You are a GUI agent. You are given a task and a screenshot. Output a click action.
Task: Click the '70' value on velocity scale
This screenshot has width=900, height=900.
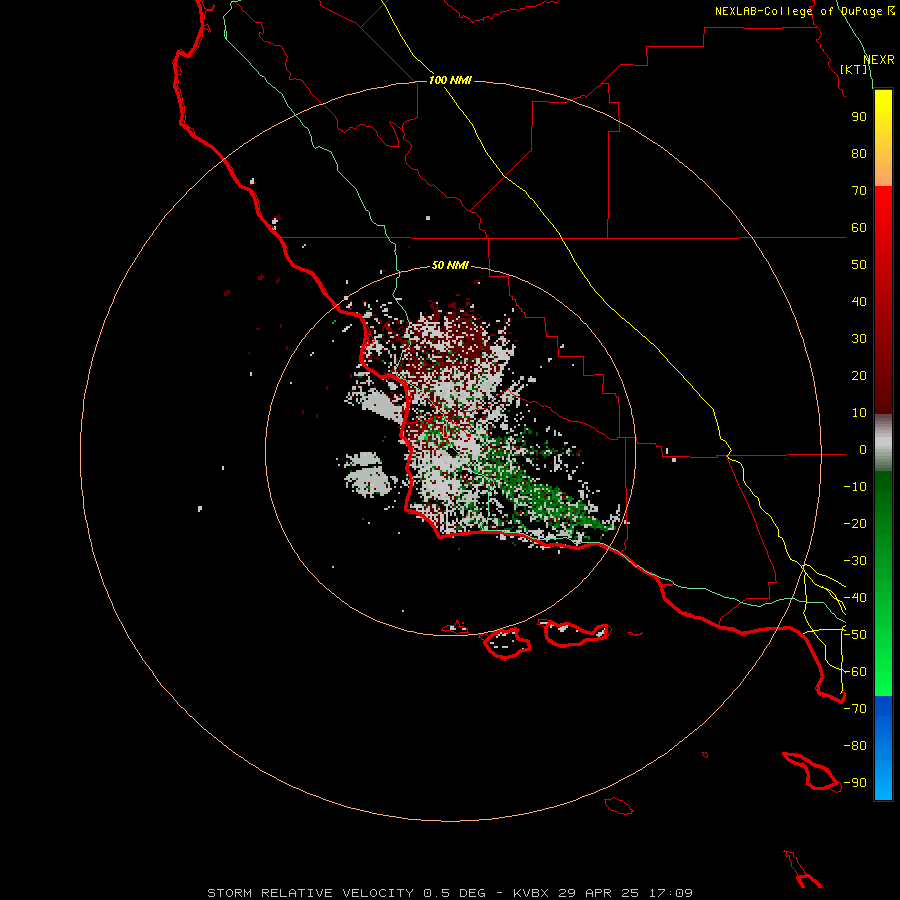pyautogui.click(x=859, y=191)
